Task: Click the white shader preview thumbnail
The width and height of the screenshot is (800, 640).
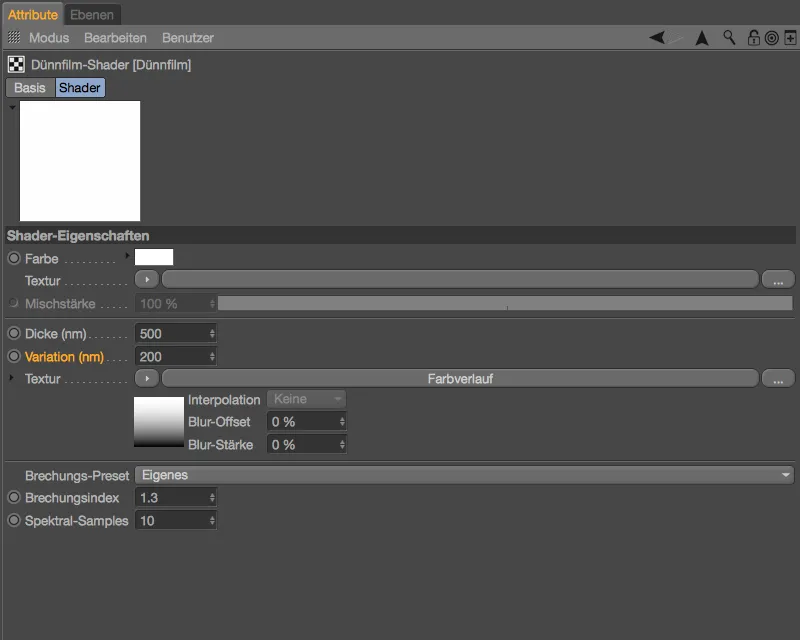Action: (80, 161)
